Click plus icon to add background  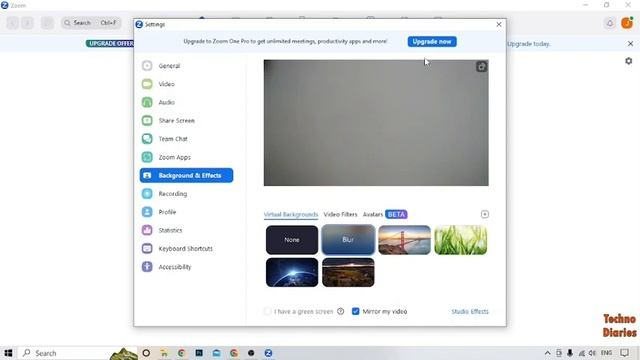tap(484, 214)
